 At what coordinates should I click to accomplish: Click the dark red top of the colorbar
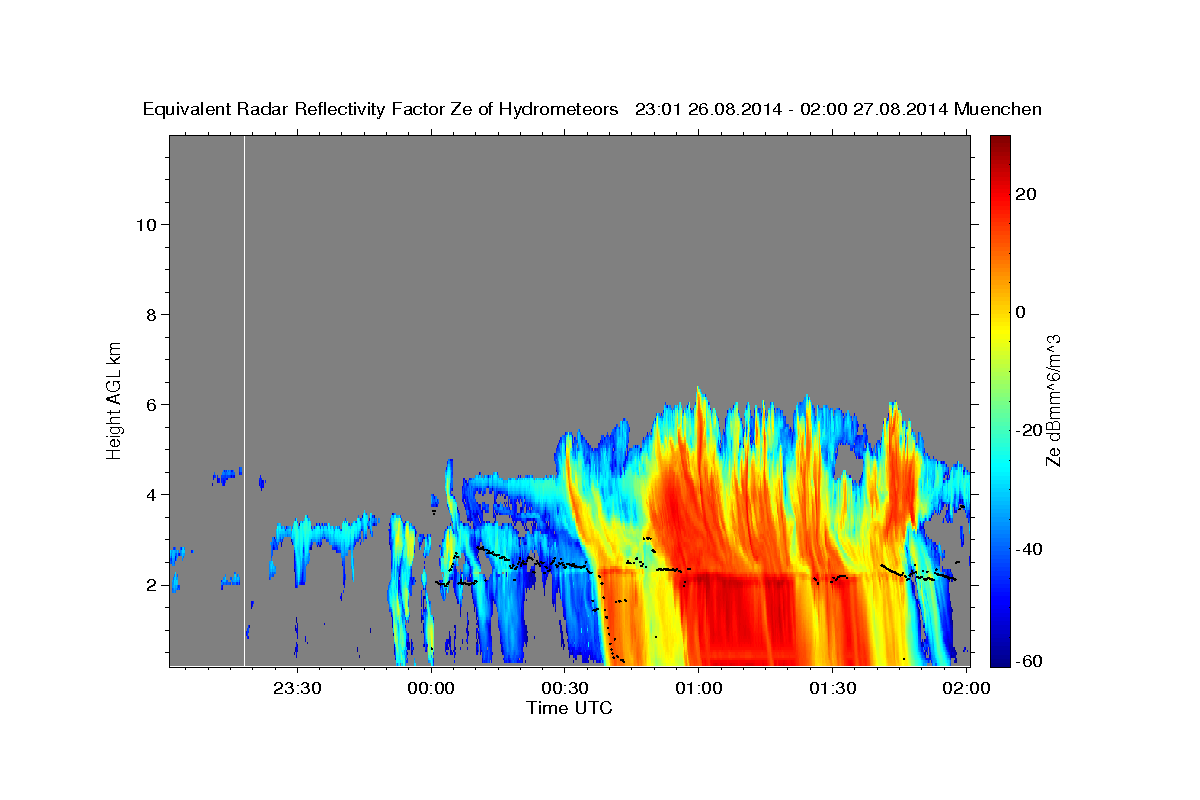[1000, 143]
